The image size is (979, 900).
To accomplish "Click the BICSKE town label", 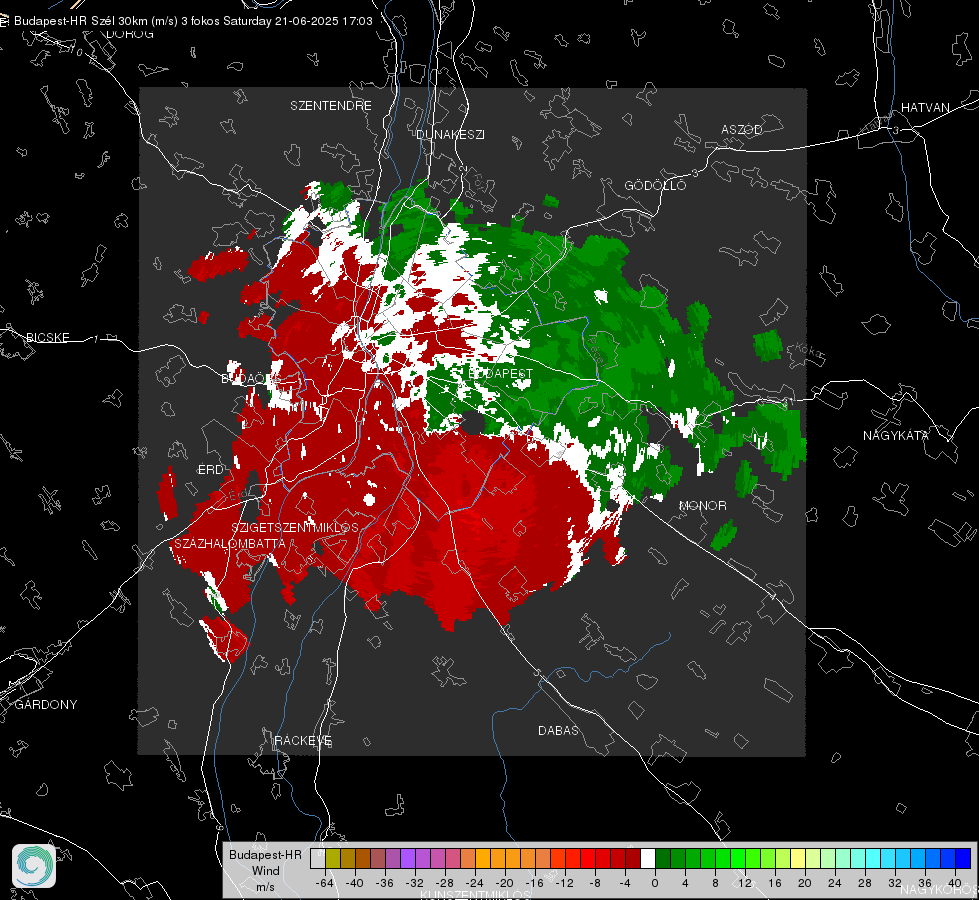I will pyautogui.click(x=47, y=337).
